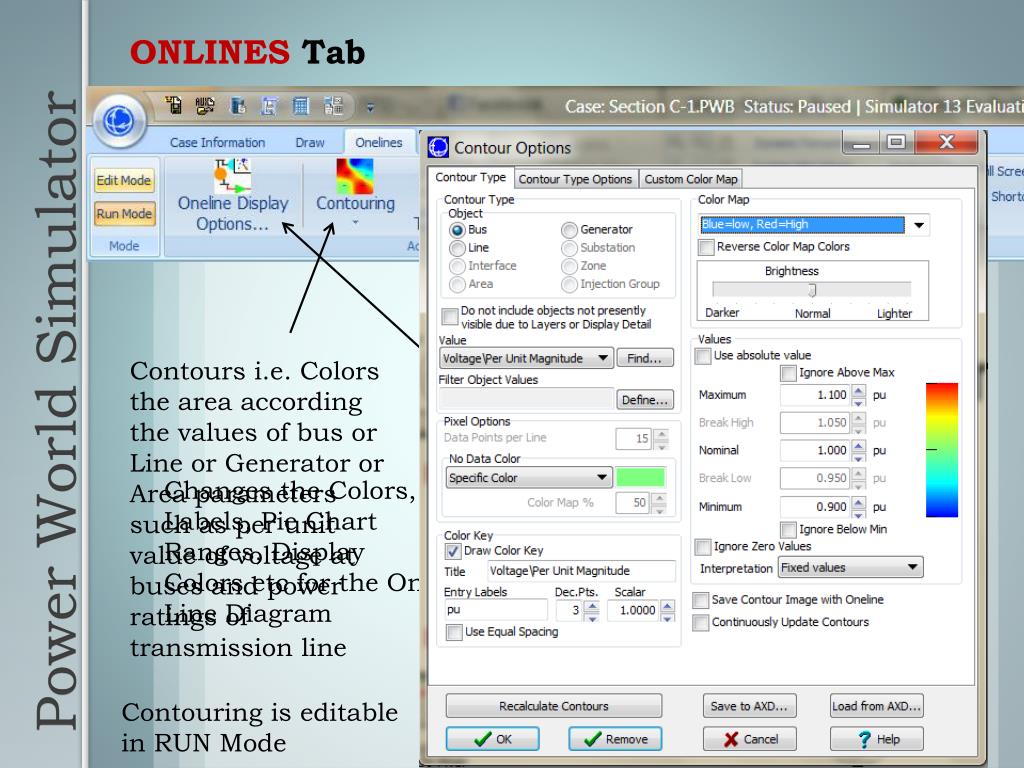Enable Use absolute value checkbox
This screenshot has height=768, width=1024.
[x=703, y=356]
